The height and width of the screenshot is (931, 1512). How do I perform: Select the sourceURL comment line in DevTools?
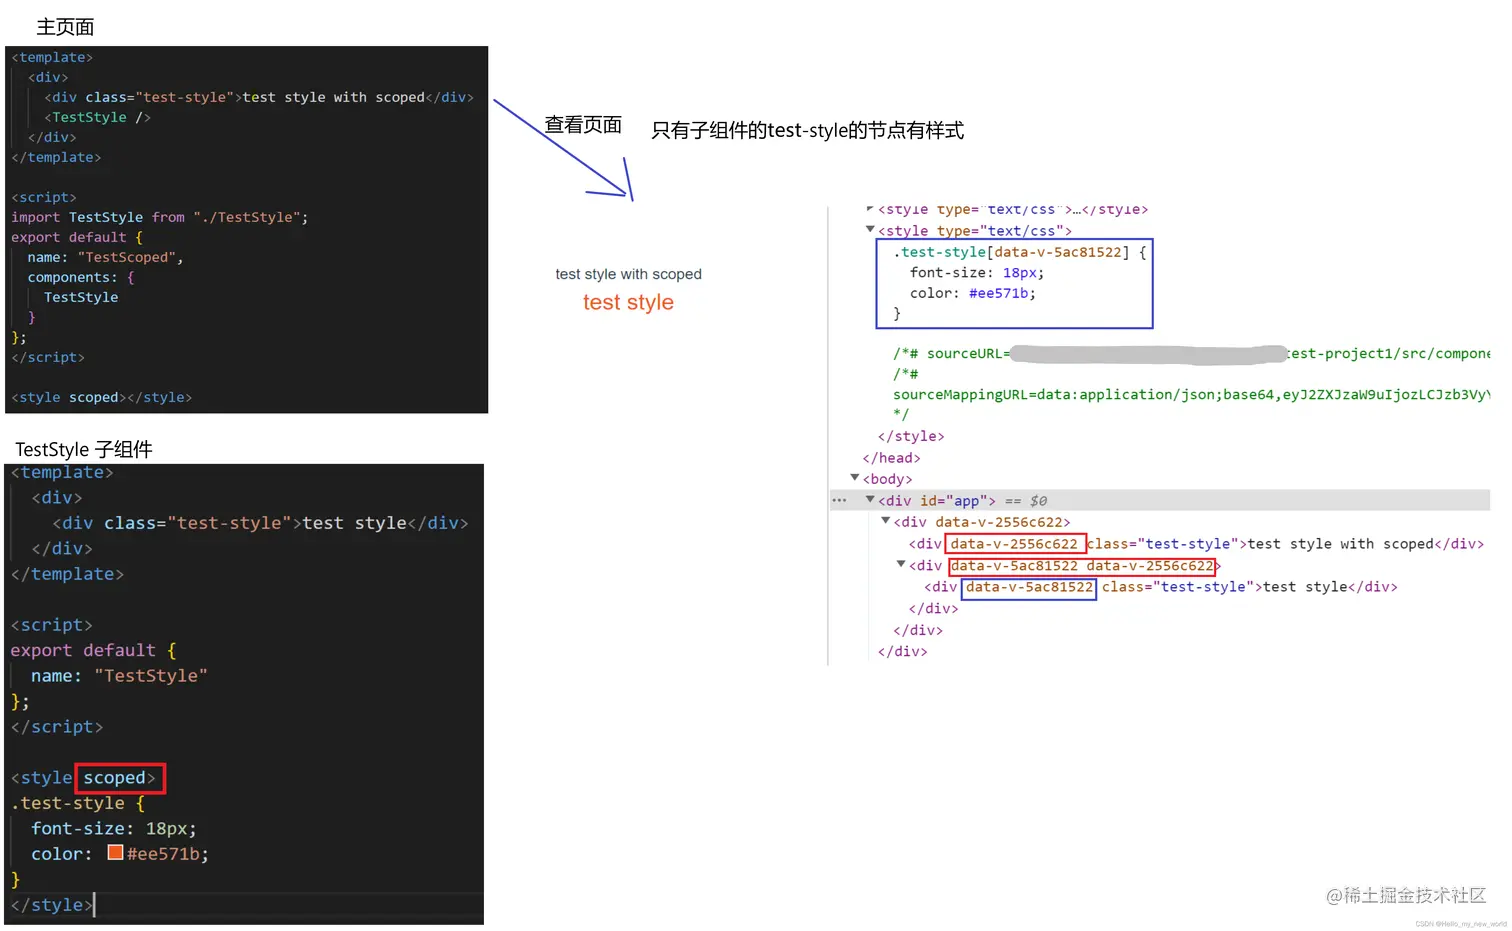click(x=1191, y=353)
